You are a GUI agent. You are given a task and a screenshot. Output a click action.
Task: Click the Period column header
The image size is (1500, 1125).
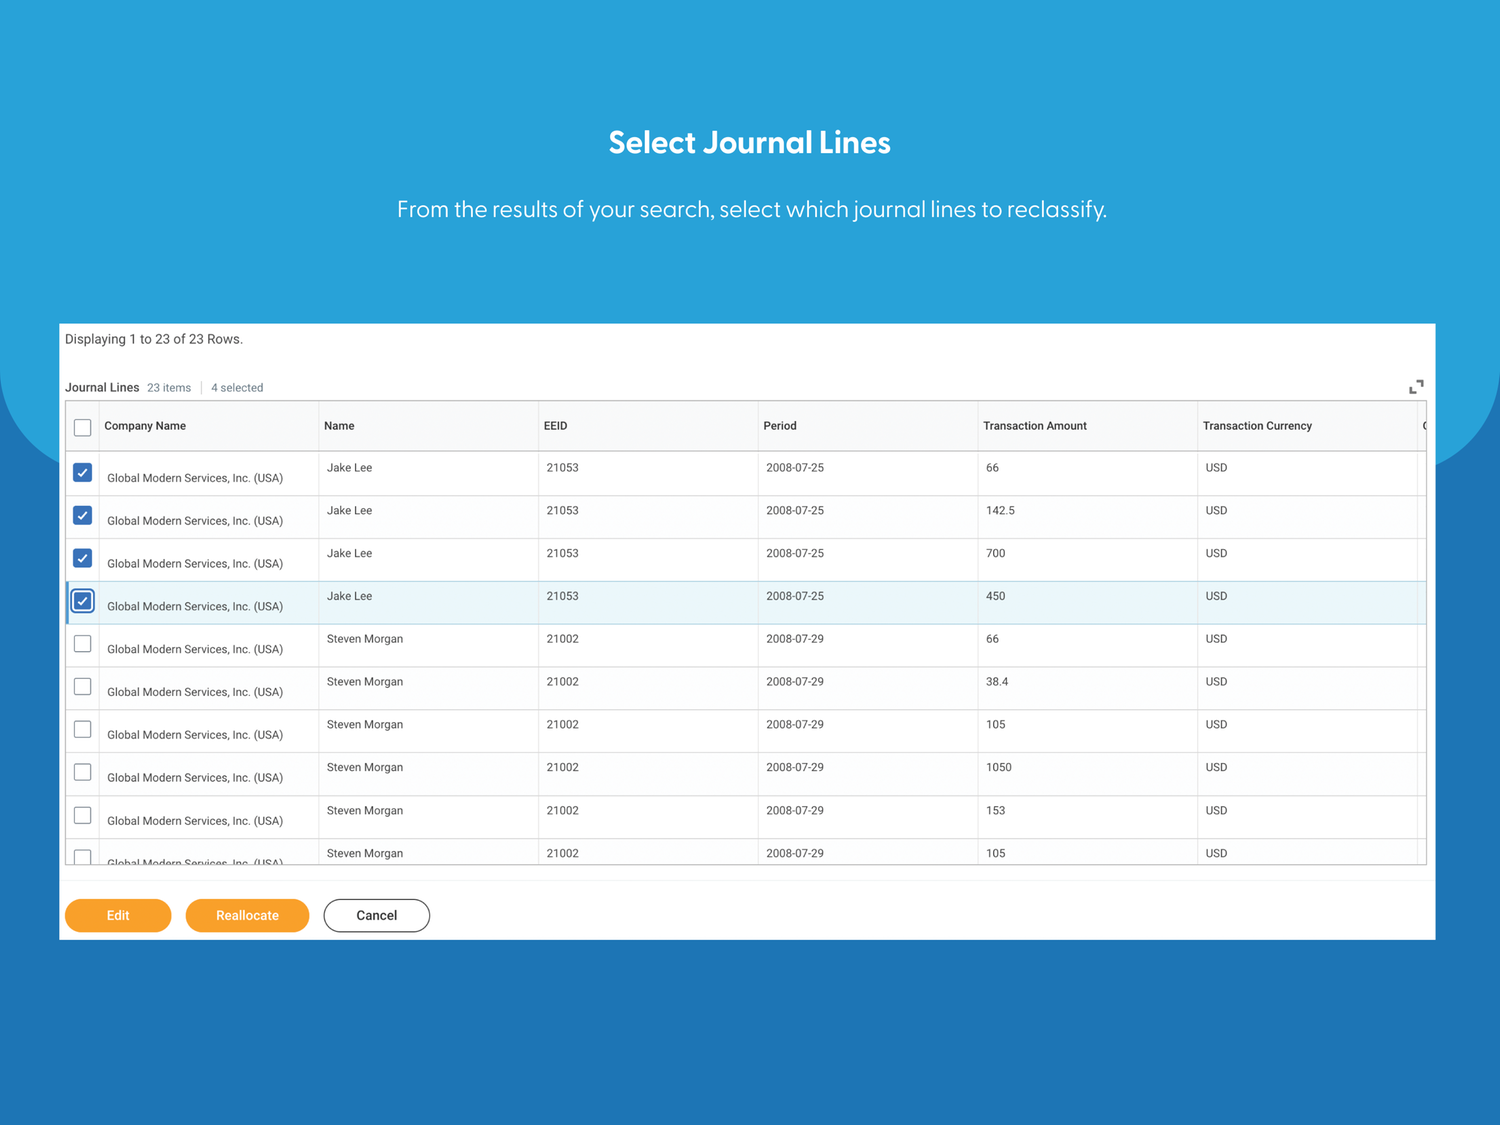(x=780, y=425)
